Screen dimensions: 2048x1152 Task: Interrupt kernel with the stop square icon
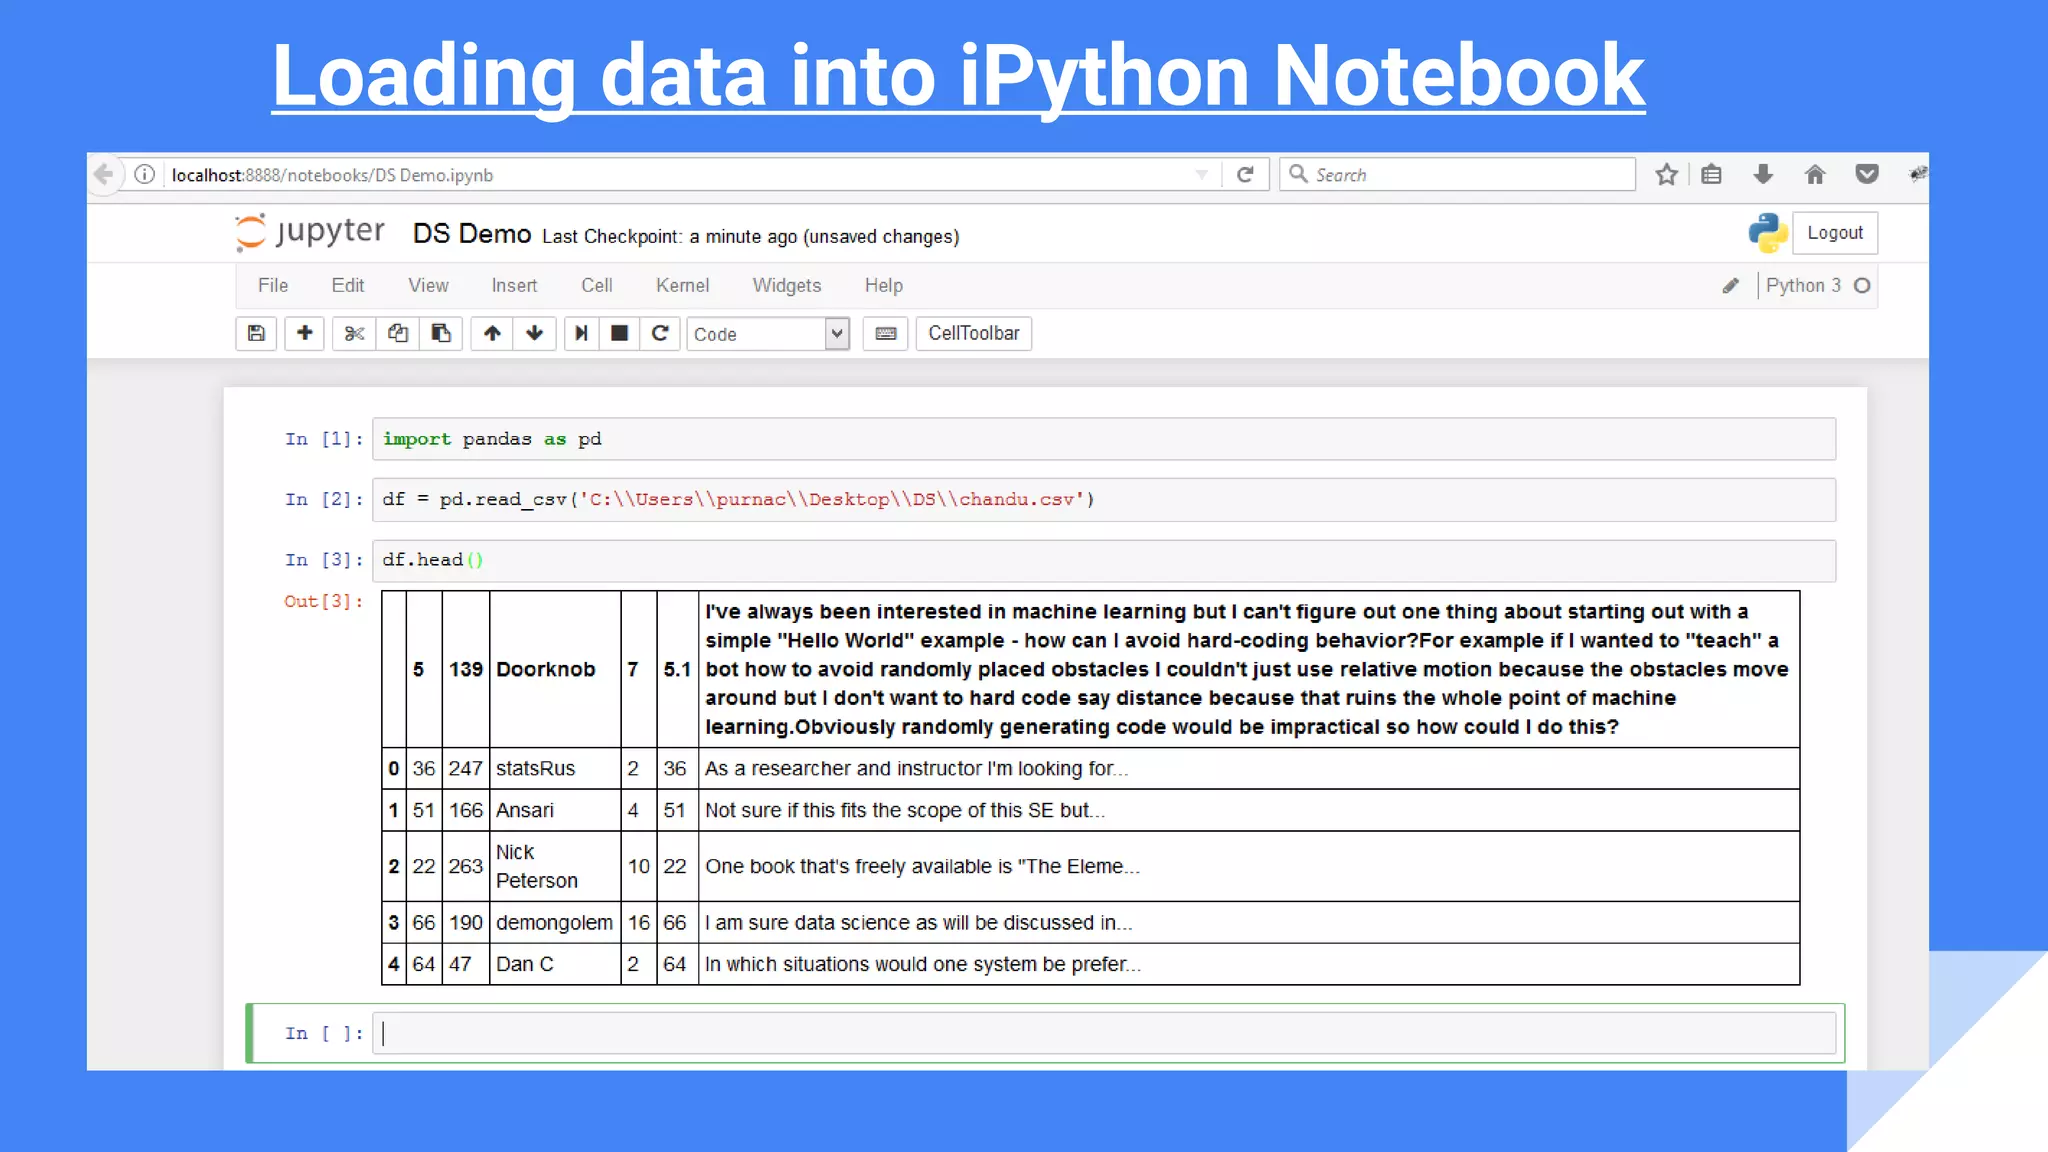pos(620,334)
